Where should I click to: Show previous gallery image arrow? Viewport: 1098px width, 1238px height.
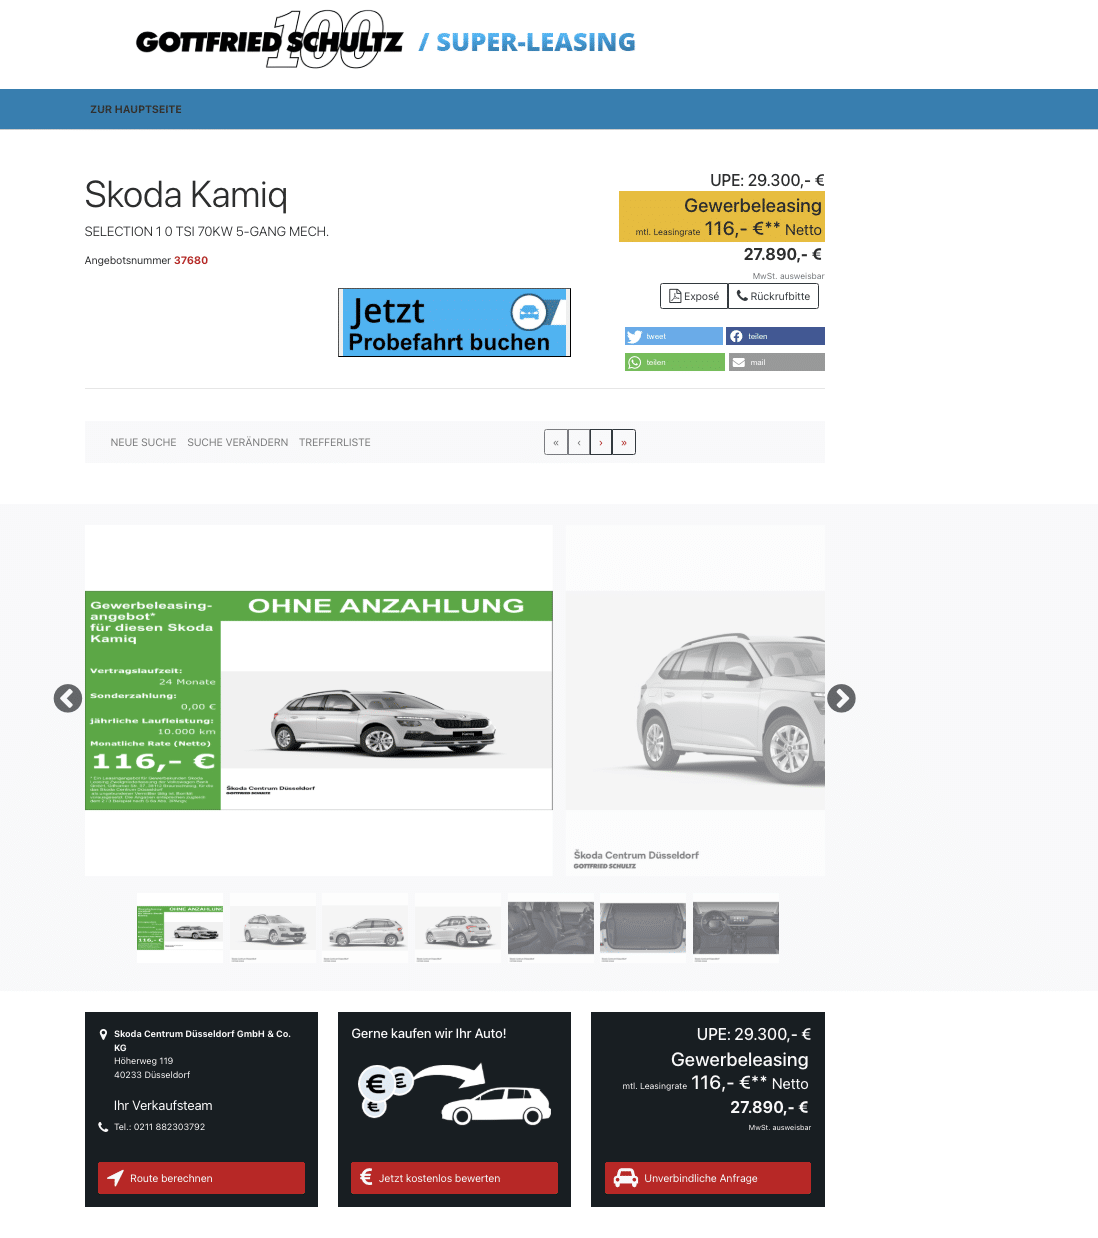(x=68, y=698)
